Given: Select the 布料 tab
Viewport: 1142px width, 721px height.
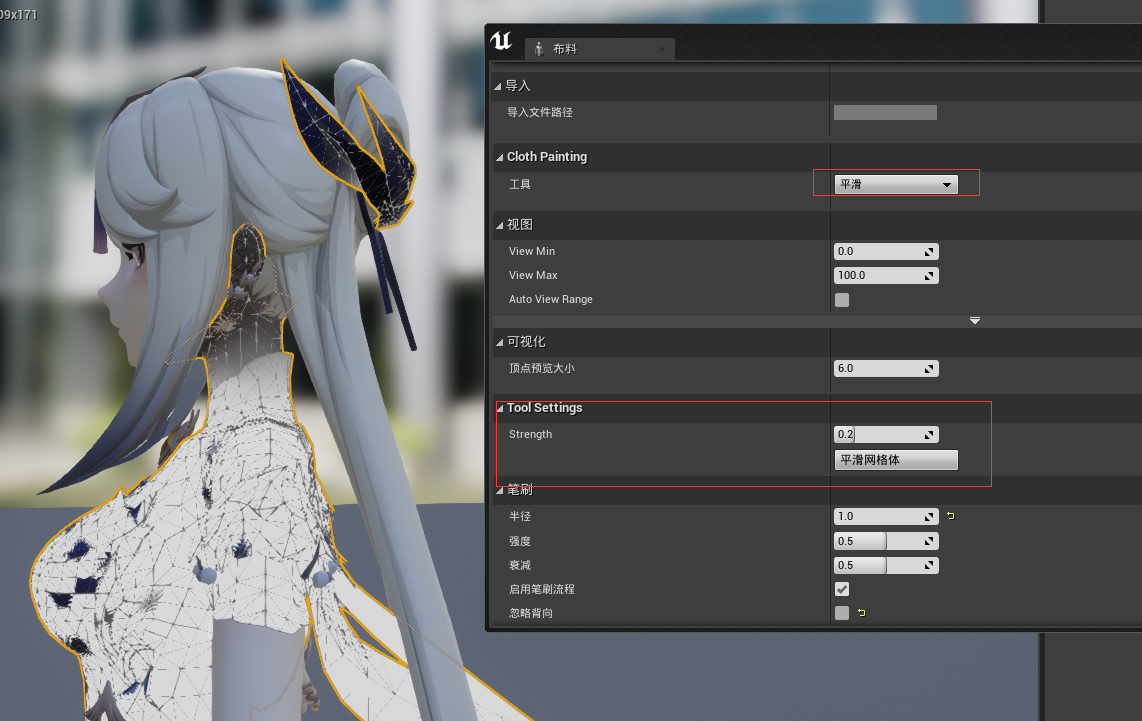Looking at the screenshot, I should [x=599, y=49].
